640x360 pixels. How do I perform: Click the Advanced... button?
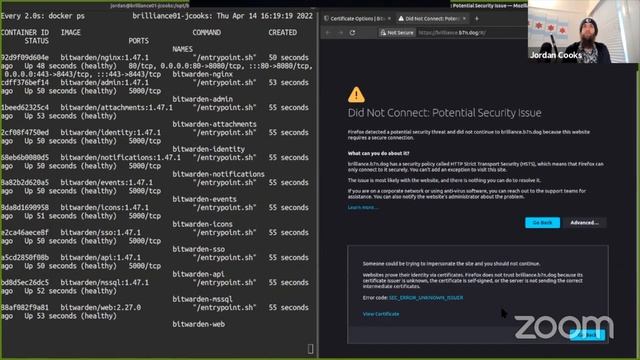(x=584, y=222)
